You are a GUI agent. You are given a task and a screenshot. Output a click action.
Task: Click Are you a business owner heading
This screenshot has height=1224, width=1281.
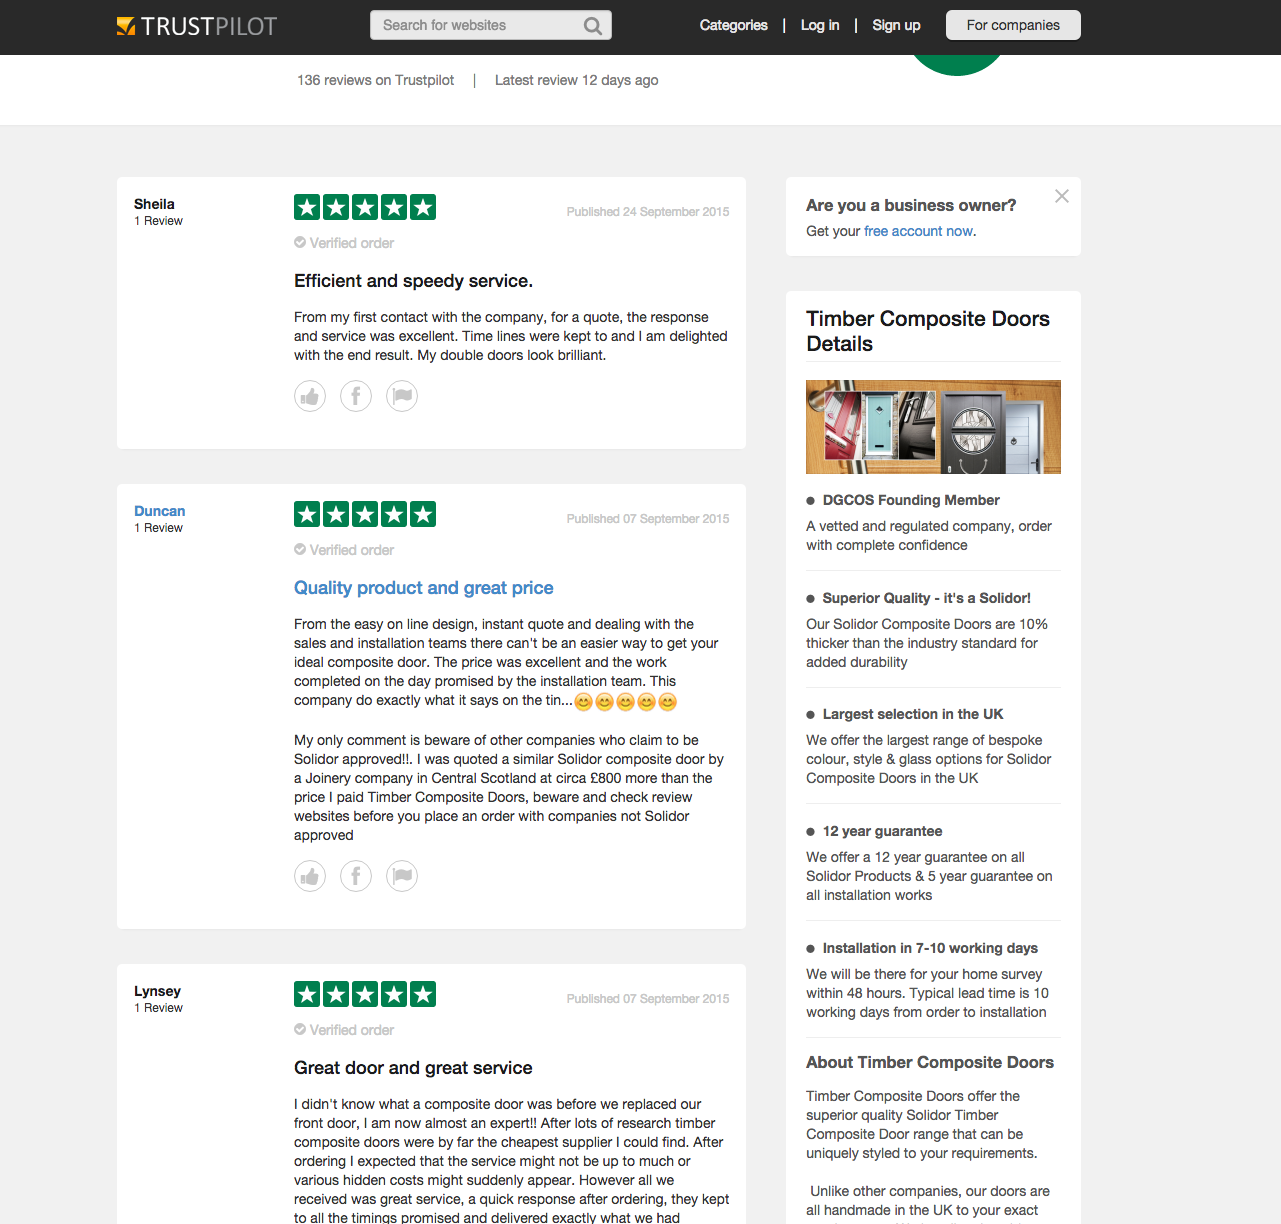(911, 206)
